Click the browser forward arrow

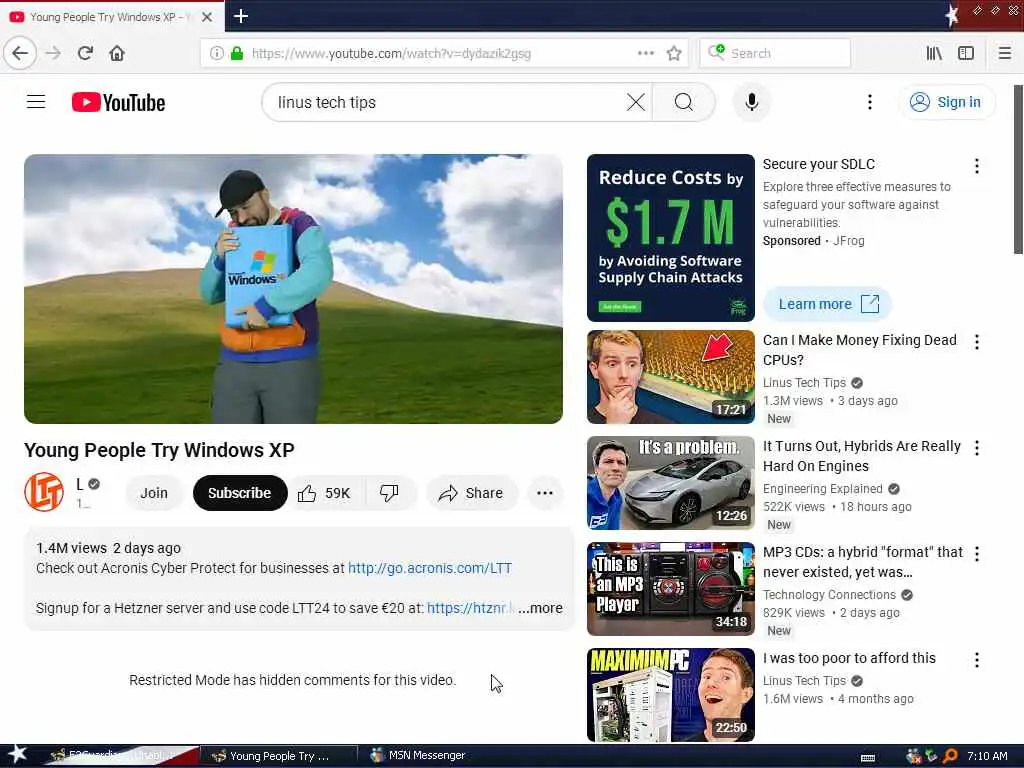[x=54, y=54]
